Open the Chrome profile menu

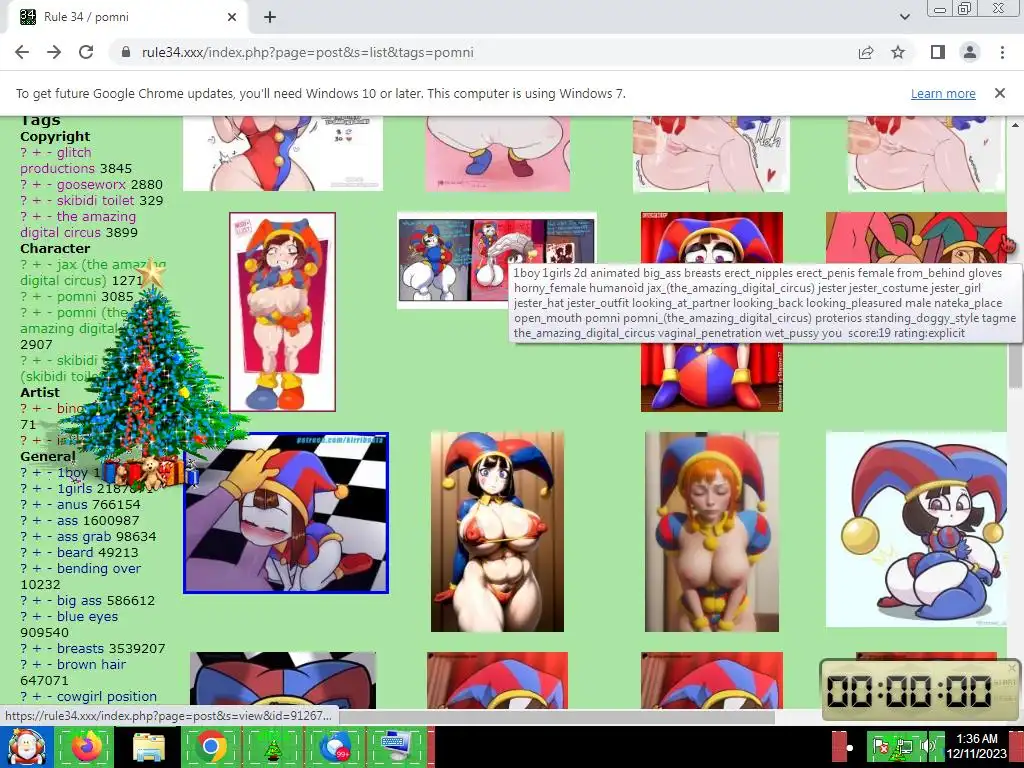[970, 52]
